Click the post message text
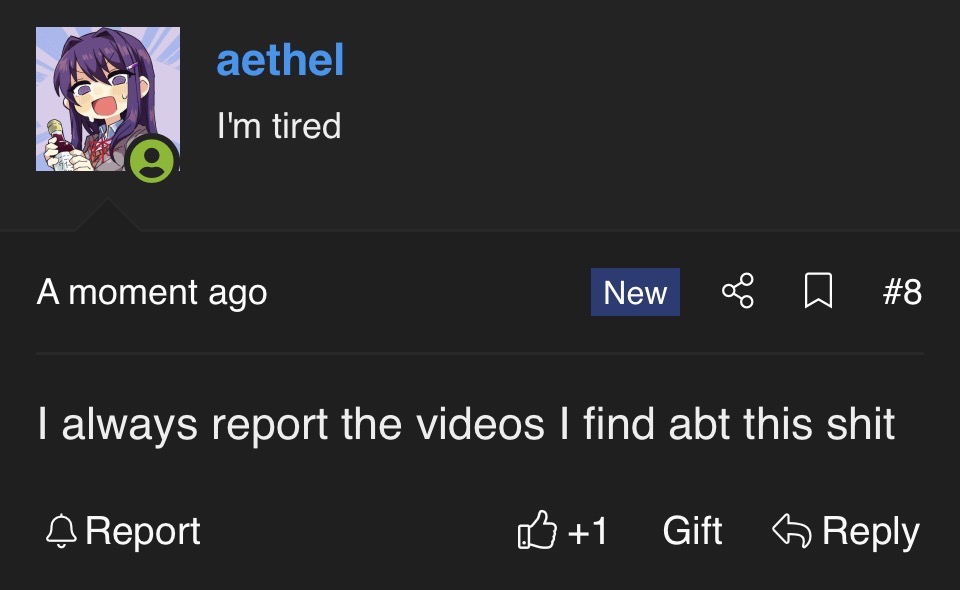 tap(466, 424)
